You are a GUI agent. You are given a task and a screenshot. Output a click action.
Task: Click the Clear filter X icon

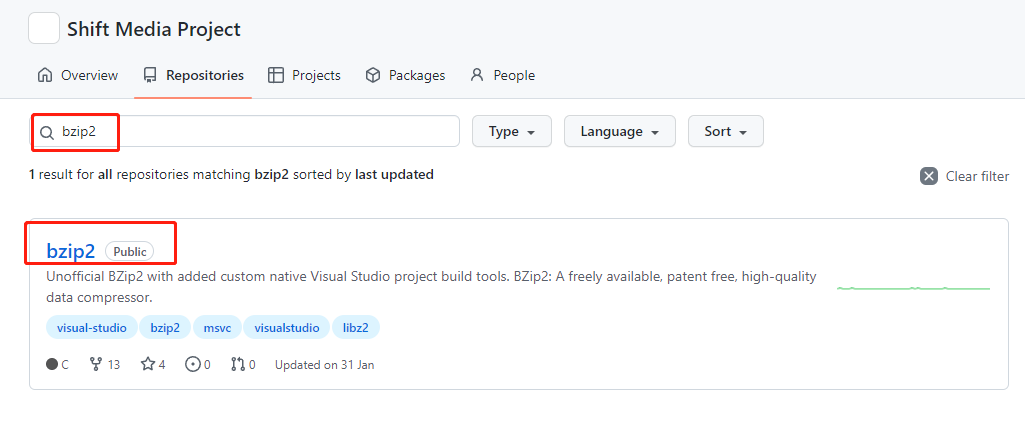(x=929, y=176)
